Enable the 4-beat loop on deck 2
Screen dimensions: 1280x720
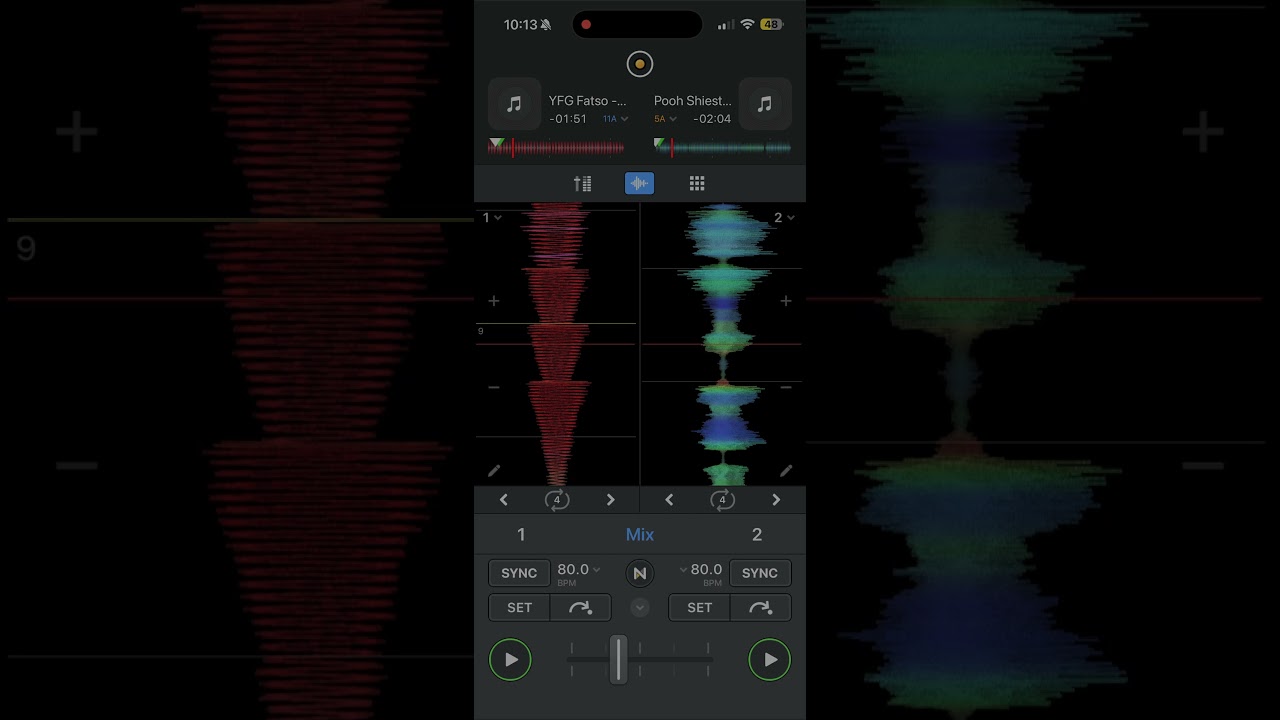click(722, 500)
